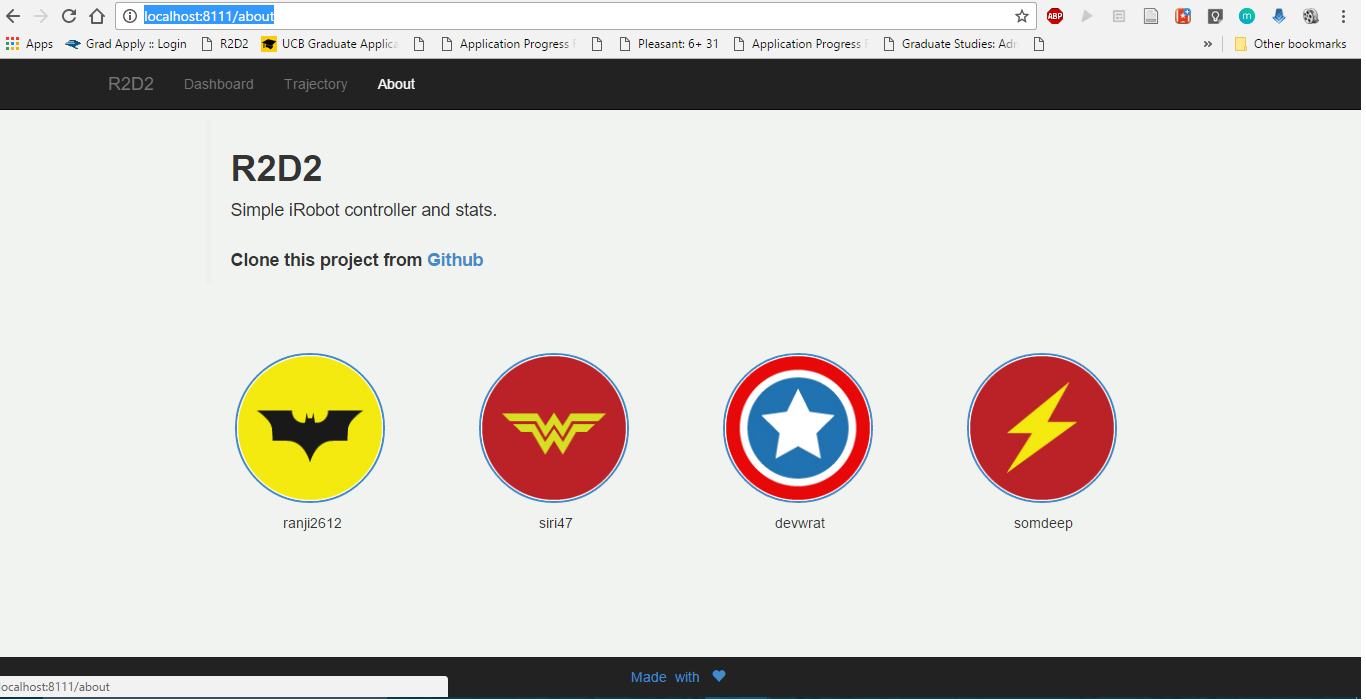This screenshot has height=700, width=1366.
Task: Open the Dashboard navigation tab
Action: [219, 84]
